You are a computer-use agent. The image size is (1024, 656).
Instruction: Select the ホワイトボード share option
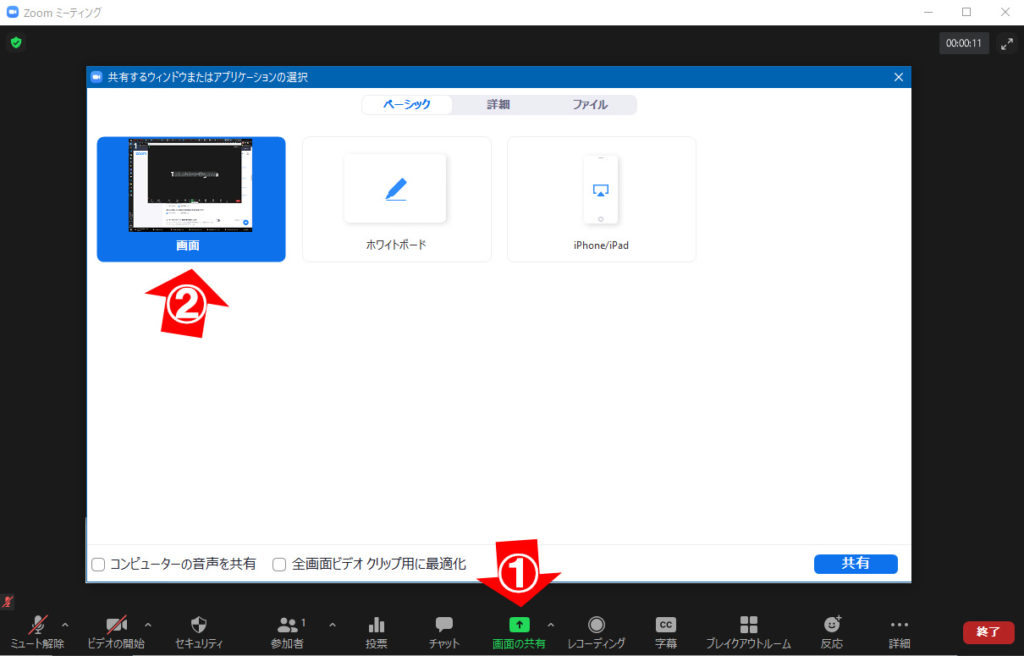pos(396,199)
